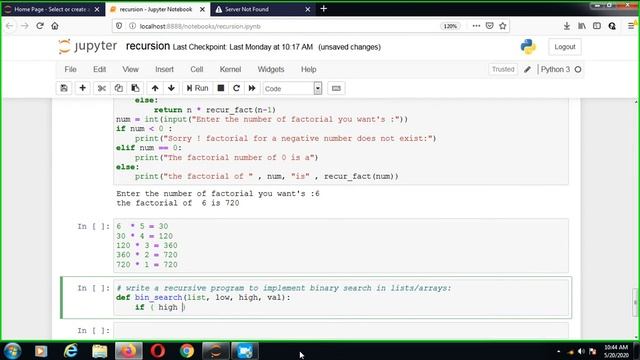Open Google Chrome from taskbar
The image size is (640, 360).
click(x=187, y=351)
